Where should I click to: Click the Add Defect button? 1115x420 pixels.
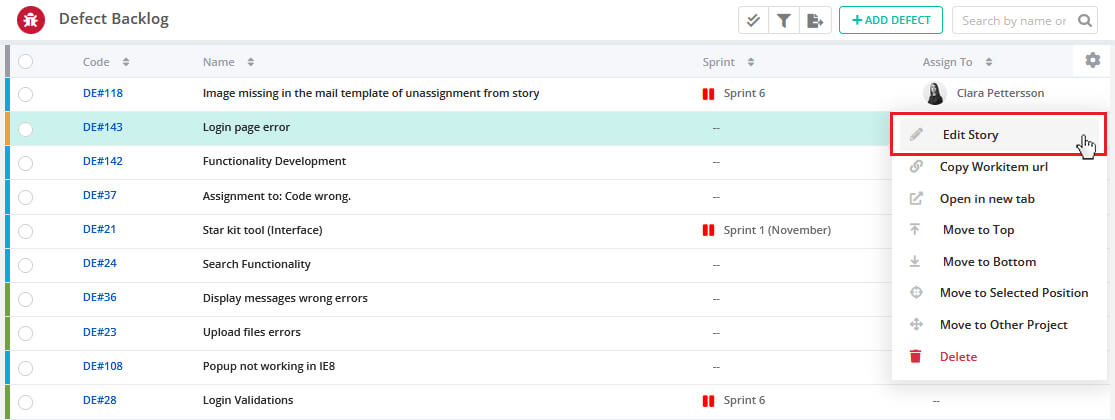point(891,20)
